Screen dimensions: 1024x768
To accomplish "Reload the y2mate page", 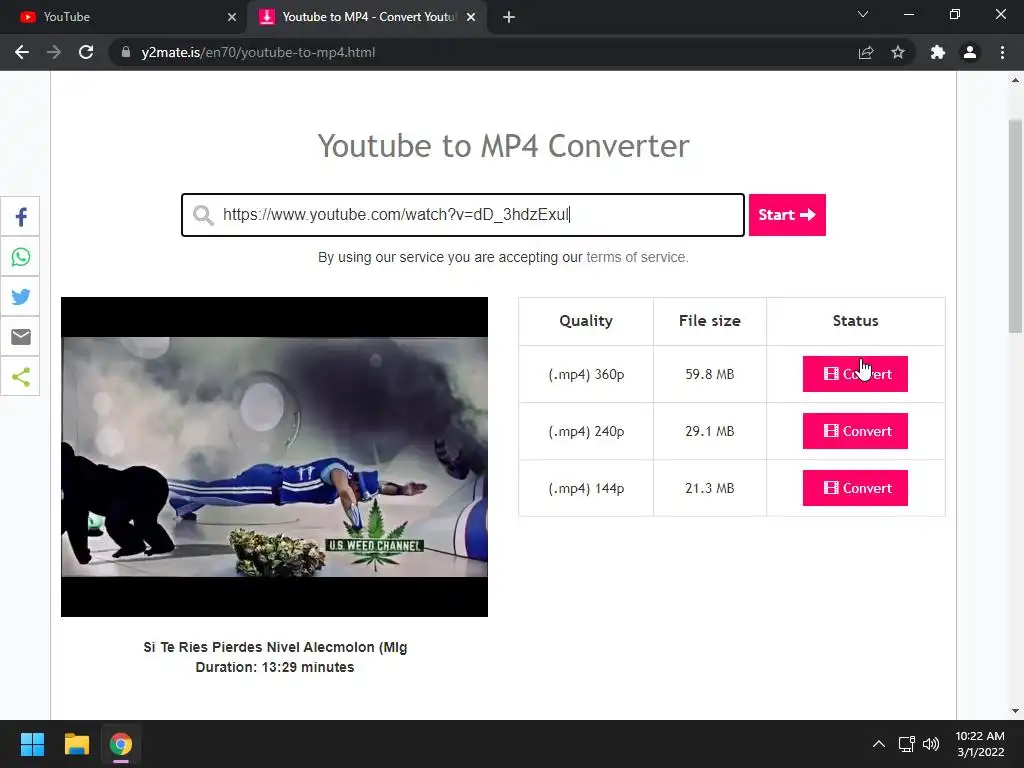I will [x=86, y=52].
